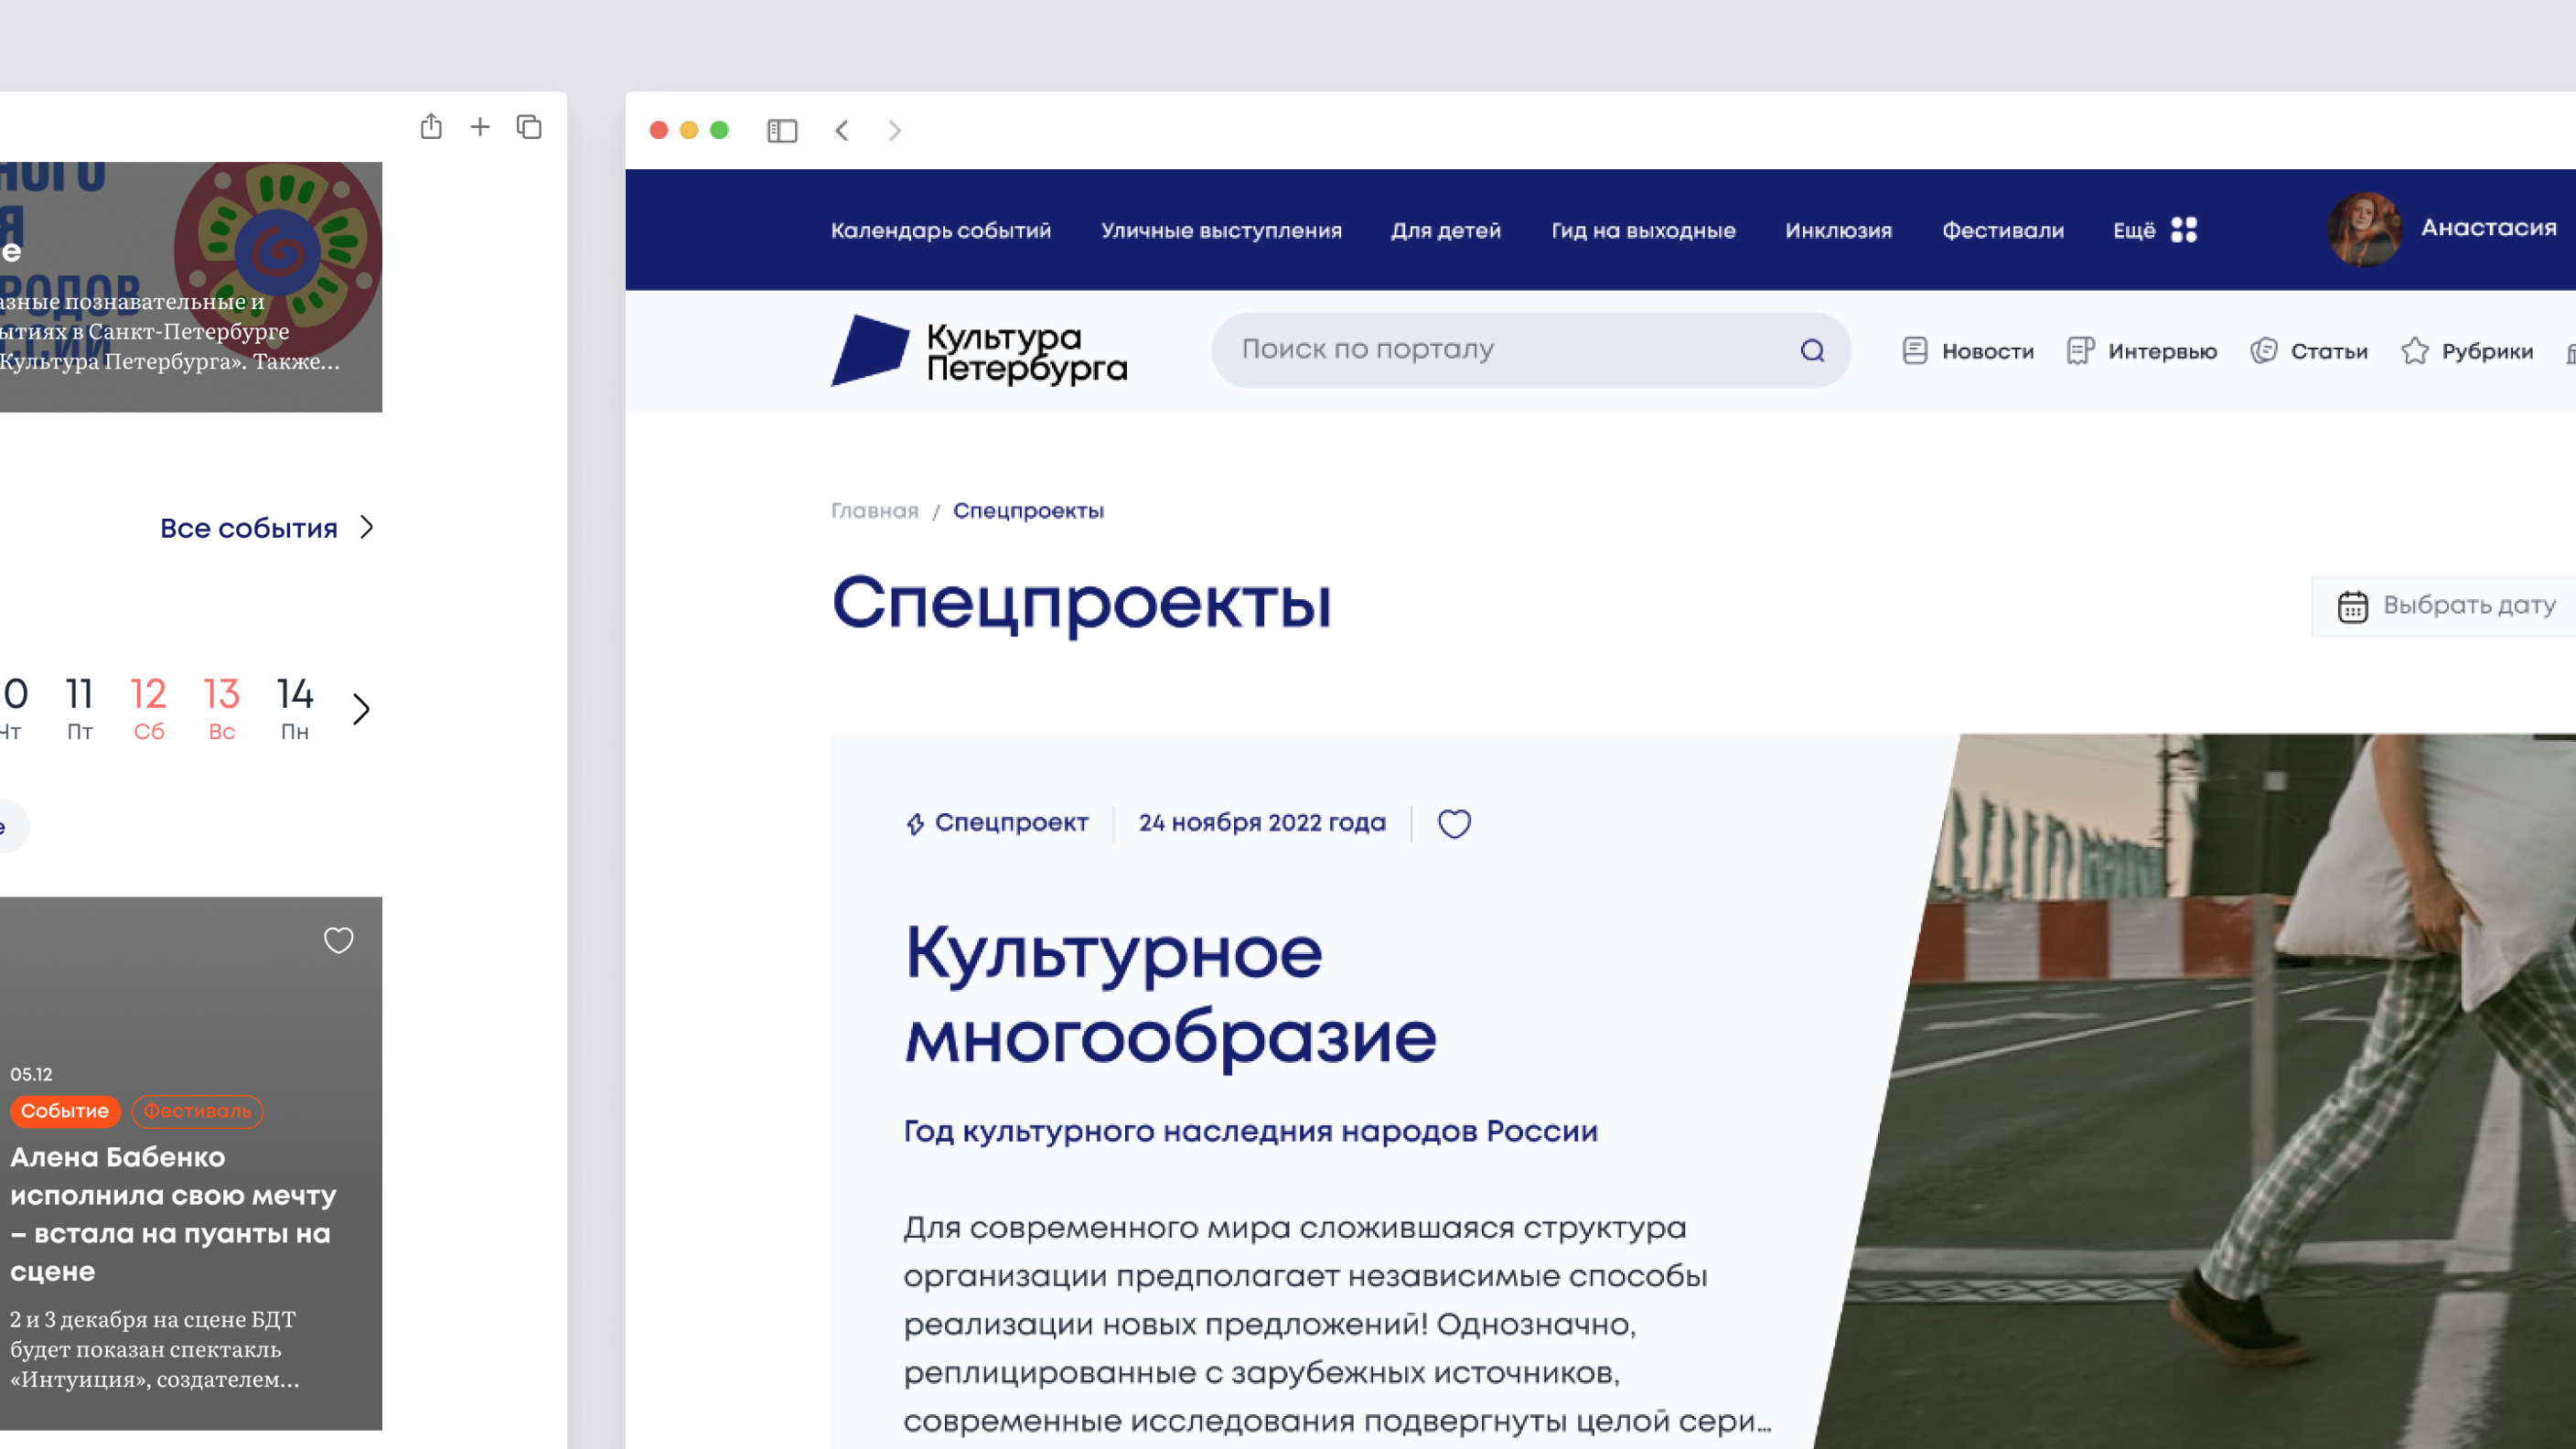Click 24 ноября 2022 года date text
Screen dimensions: 2576x1449
pyautogui.click(x=1262, y=823)
